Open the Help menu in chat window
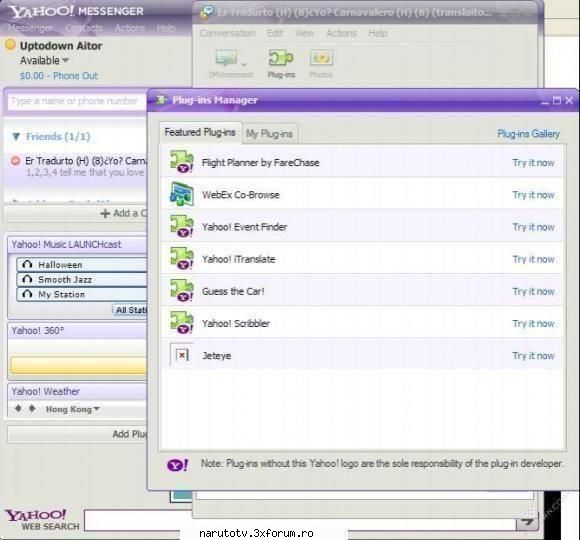This screenshot has width=580, height=540. [378, 33]
